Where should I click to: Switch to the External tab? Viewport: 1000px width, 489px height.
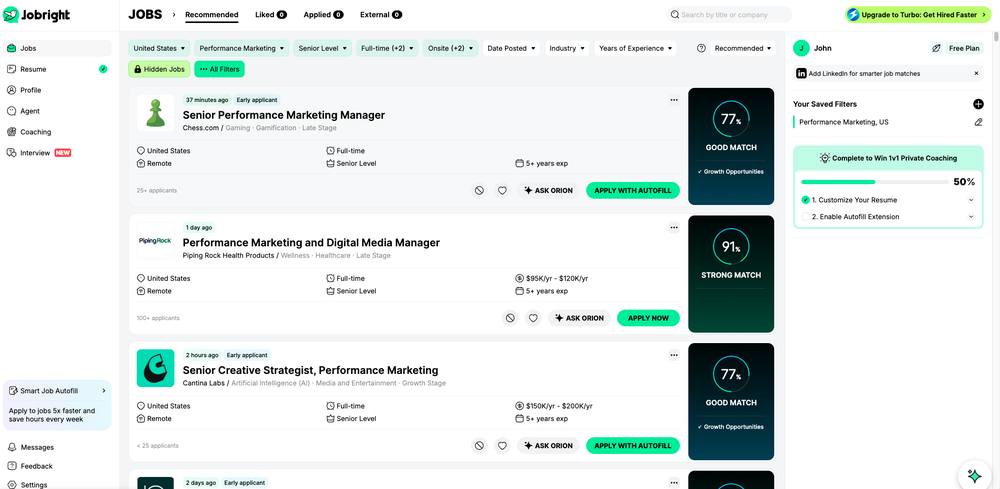(381, 15)
